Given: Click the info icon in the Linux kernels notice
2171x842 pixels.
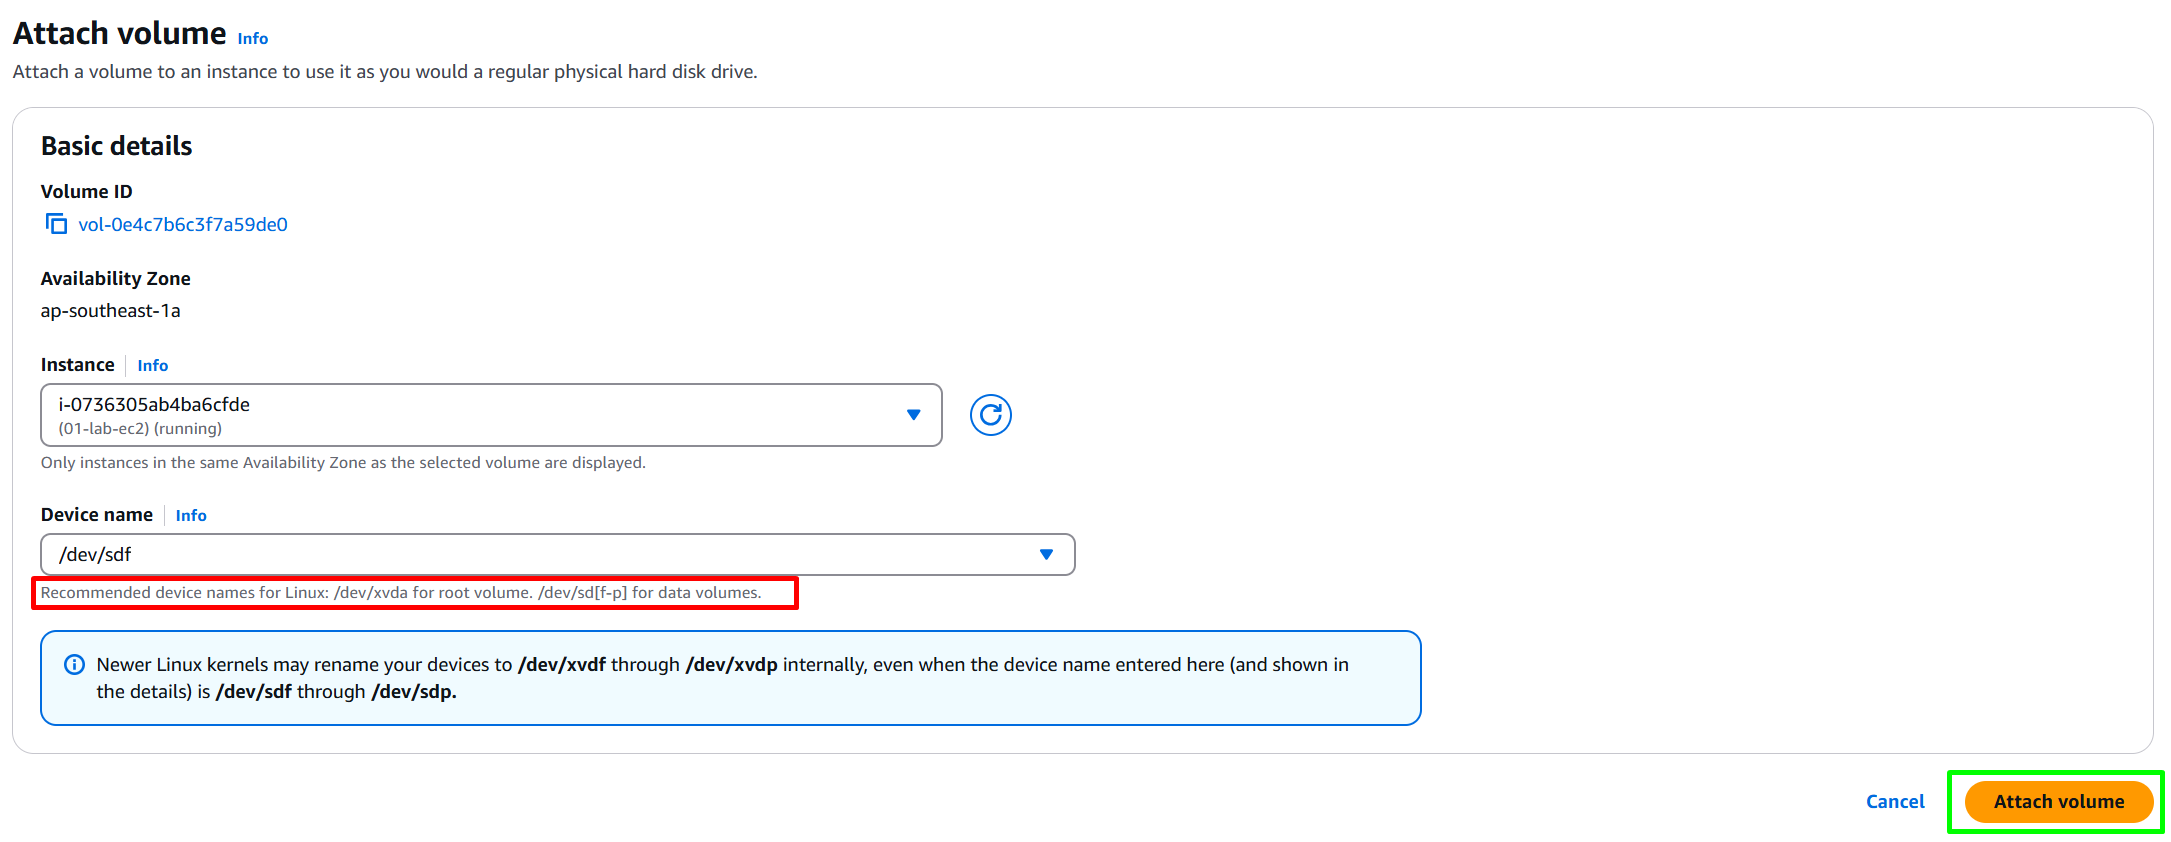Looking at the screenshot, I should [74, 665].
